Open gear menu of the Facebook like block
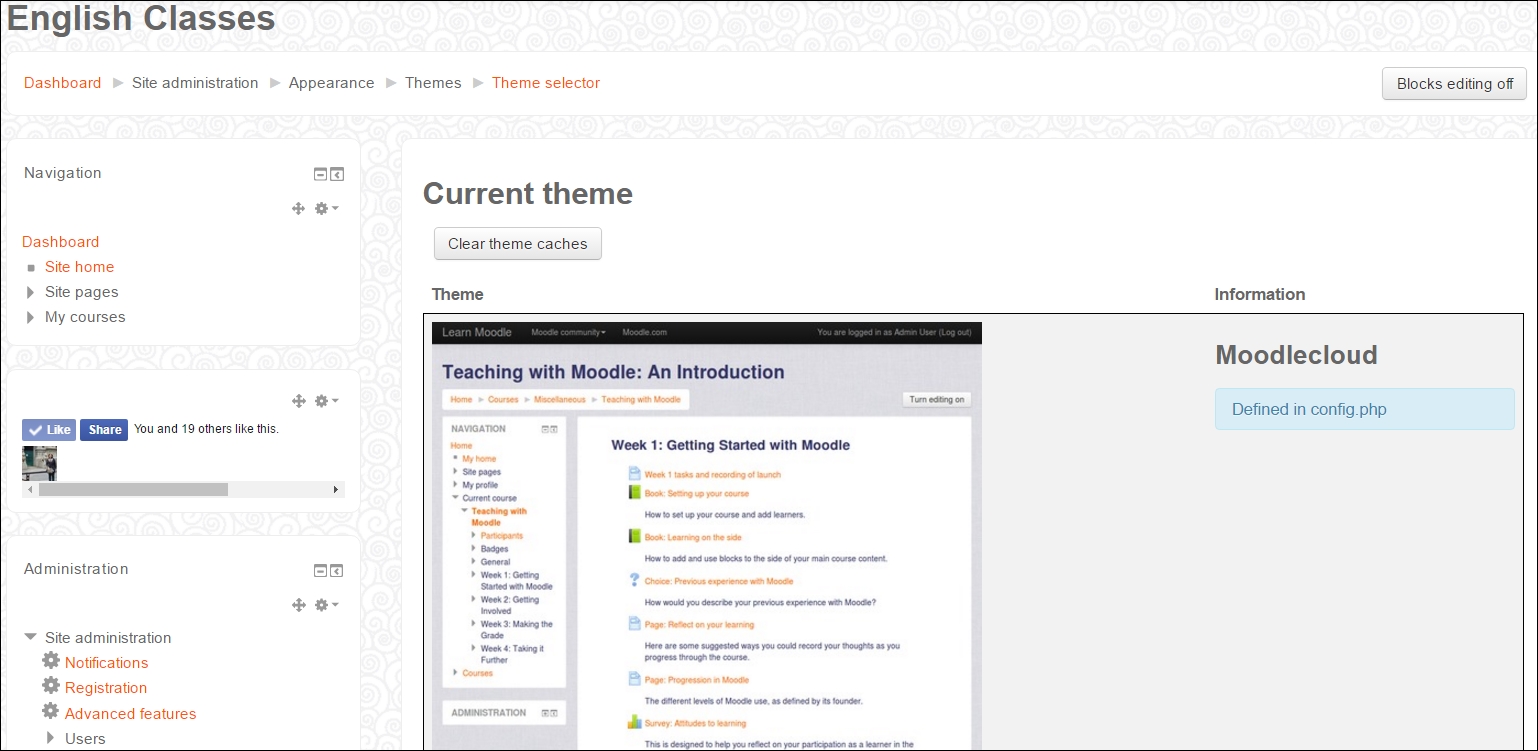Image resolution: width=1538 pixels, height=751 pixels. coord(326,401)
